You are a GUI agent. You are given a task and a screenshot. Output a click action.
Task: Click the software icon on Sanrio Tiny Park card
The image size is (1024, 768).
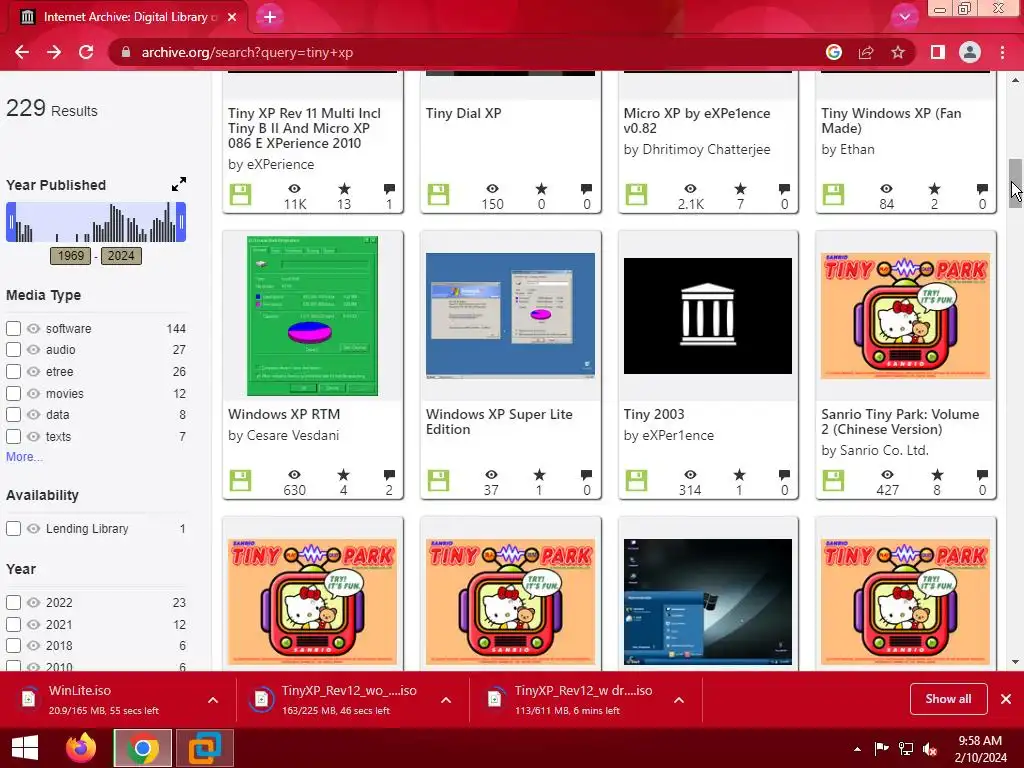pyautogui.click(x=833, y=481)
